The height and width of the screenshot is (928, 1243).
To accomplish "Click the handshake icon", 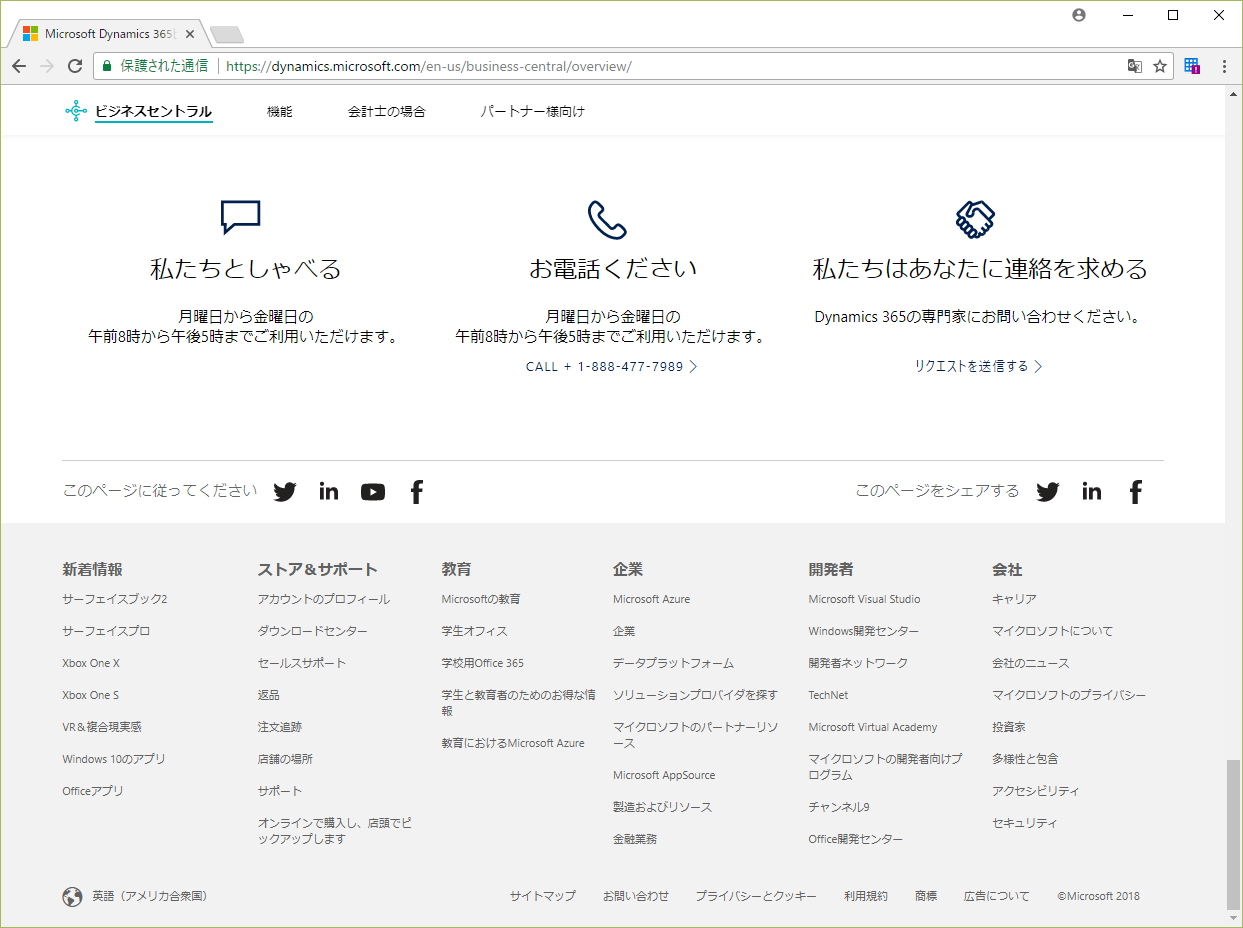I will pos(975,219).
